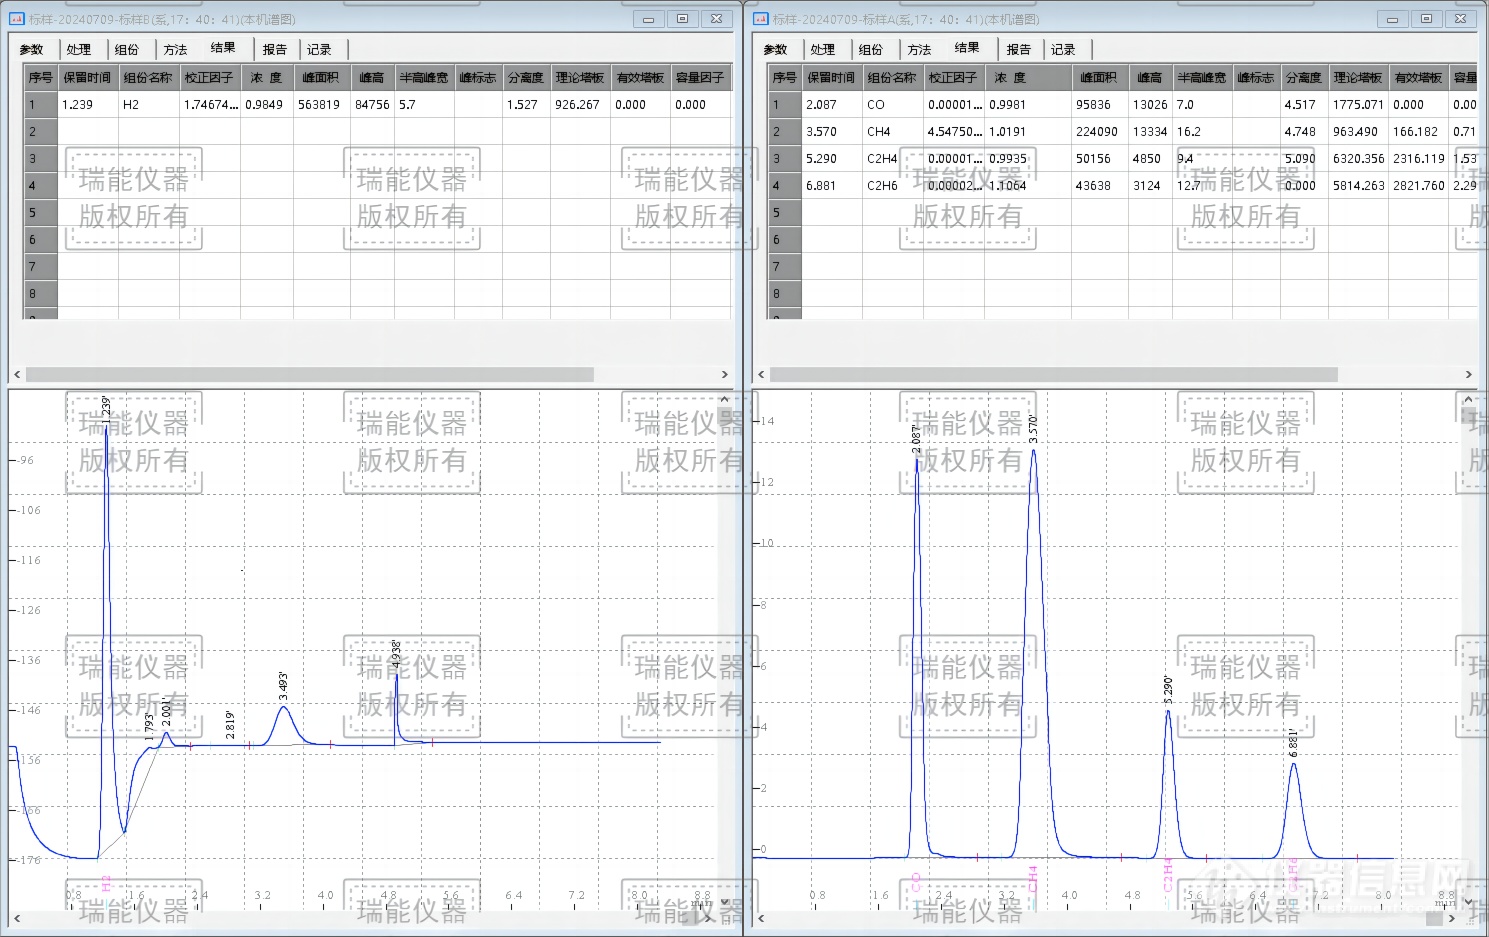
Task: Minimize the 标样B chromatogram window
Action: [648, 19]
